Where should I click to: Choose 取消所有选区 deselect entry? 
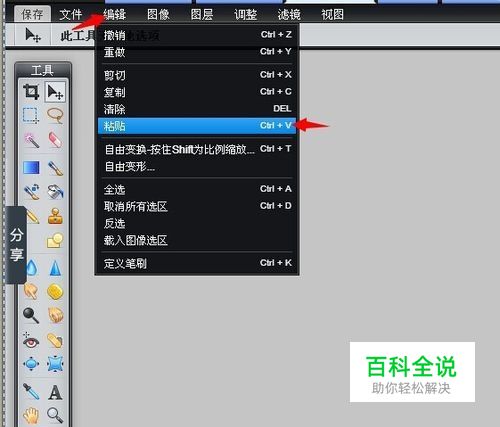197,206
